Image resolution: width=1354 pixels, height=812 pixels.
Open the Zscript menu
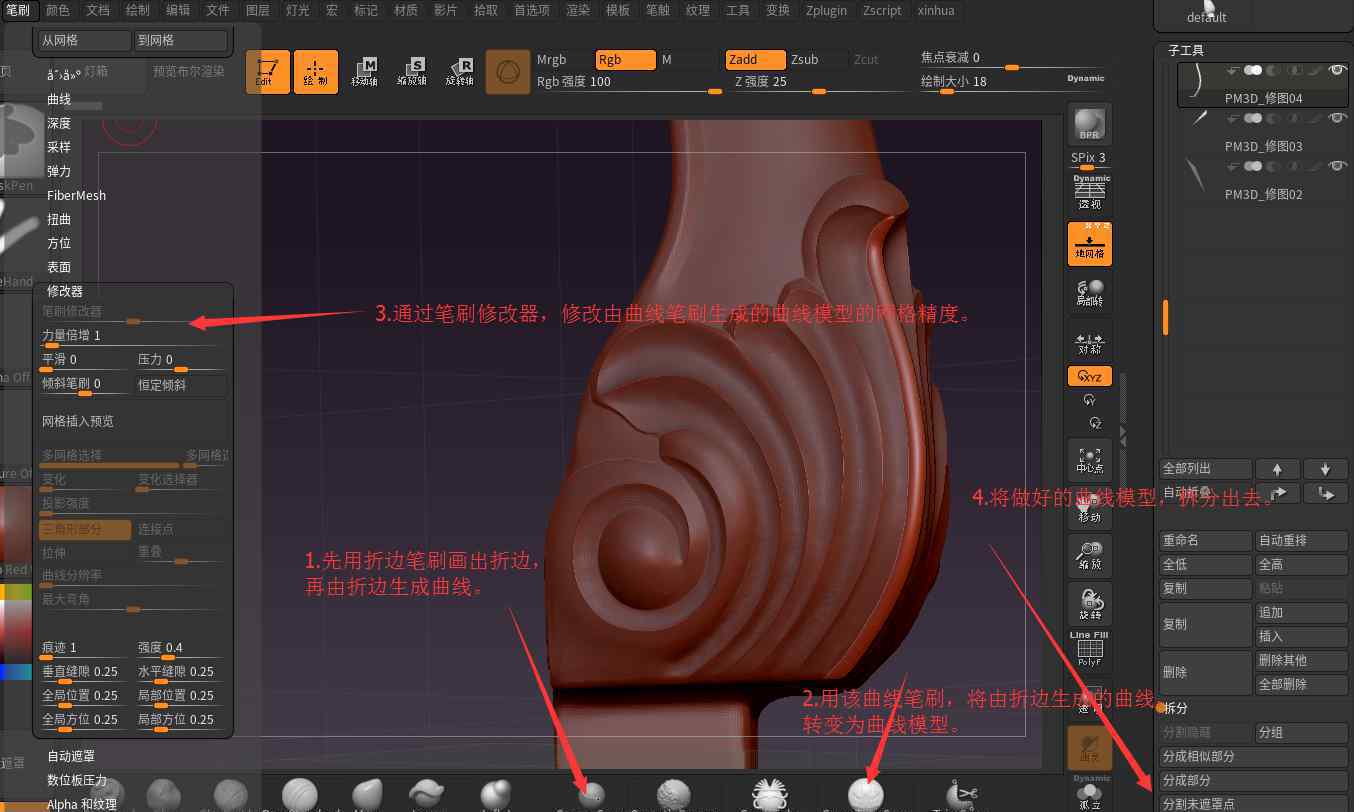click(881, 10)
